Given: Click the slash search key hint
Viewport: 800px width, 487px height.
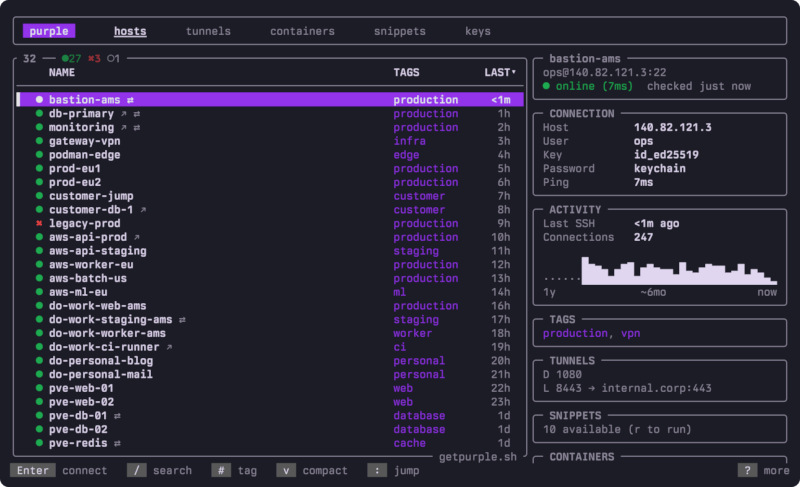Looking at the screenshot, I should (x=136, y=470).
